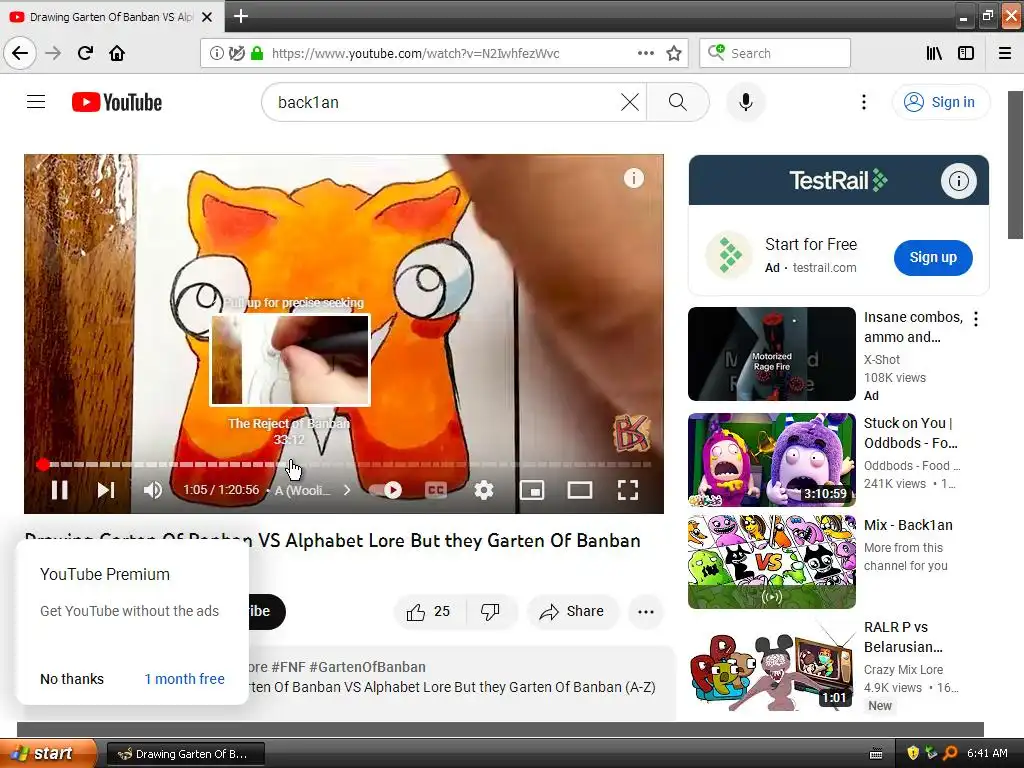Mute the video volume speaker icon
This screenshot has width=1024, height=768.
tap(153, 490)
